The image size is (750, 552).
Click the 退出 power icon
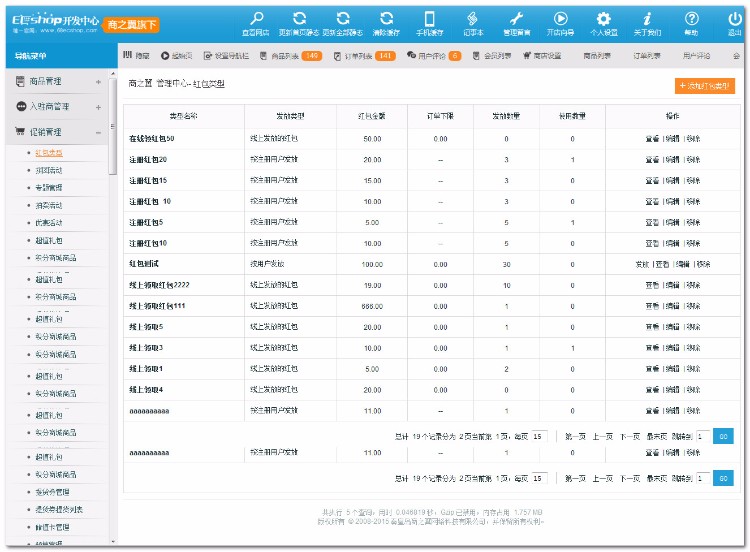735,19
